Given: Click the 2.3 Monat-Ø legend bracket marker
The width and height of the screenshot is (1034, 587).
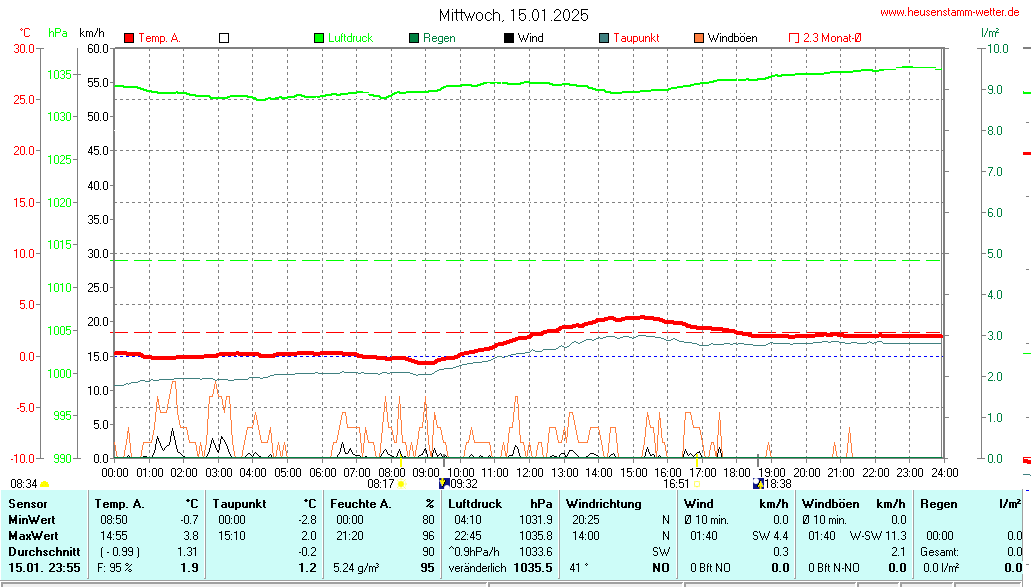Looking at the screenshot, I should pyautogui.click(x=794, y=38).
